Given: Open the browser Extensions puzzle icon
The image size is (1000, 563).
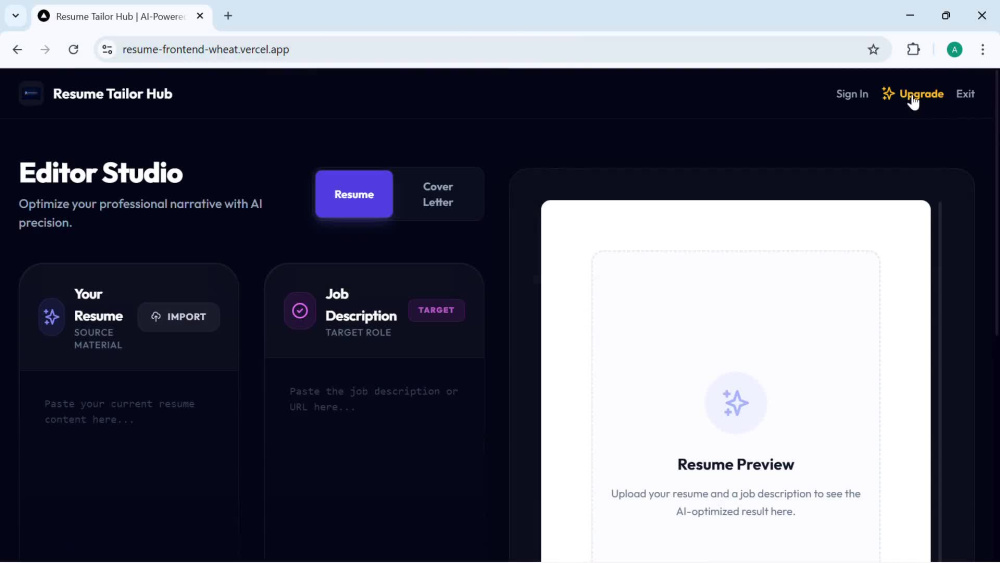Looking at the screenshot, I should click(x=913, y=50).
